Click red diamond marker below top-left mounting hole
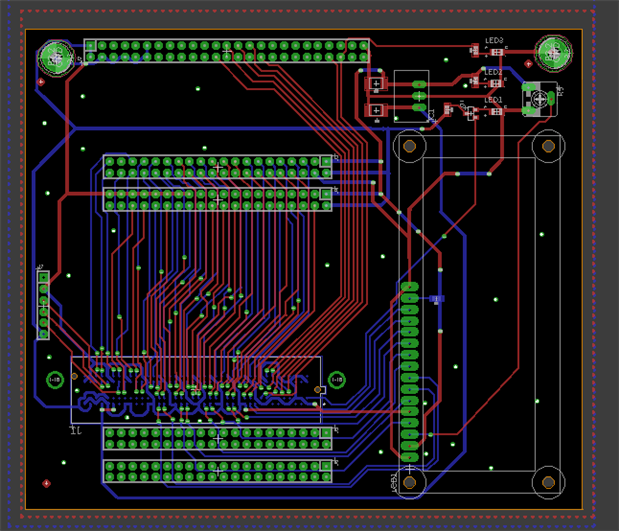This screenshot has height=531, width=619. 41,82
